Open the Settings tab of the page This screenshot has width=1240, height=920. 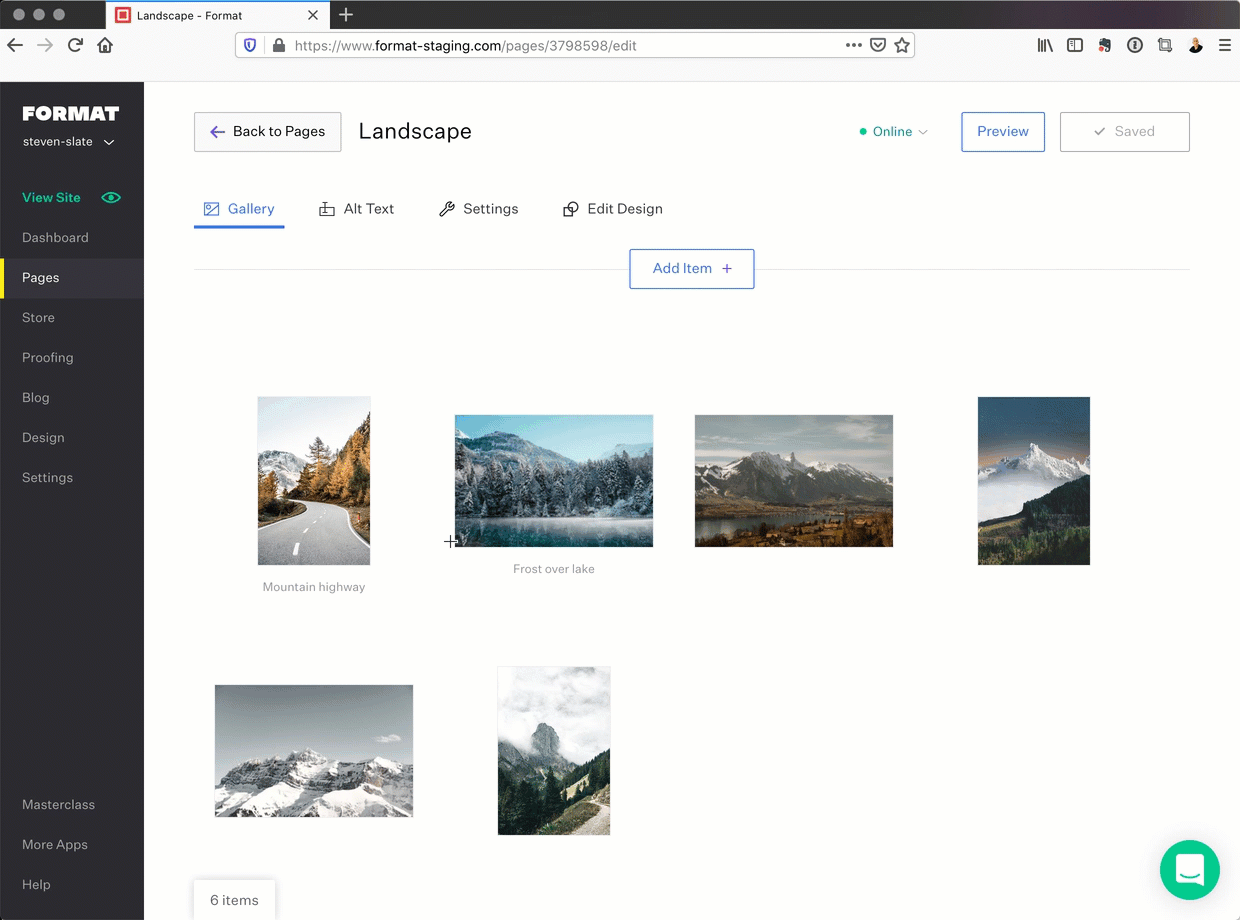[x=479, y=209]
